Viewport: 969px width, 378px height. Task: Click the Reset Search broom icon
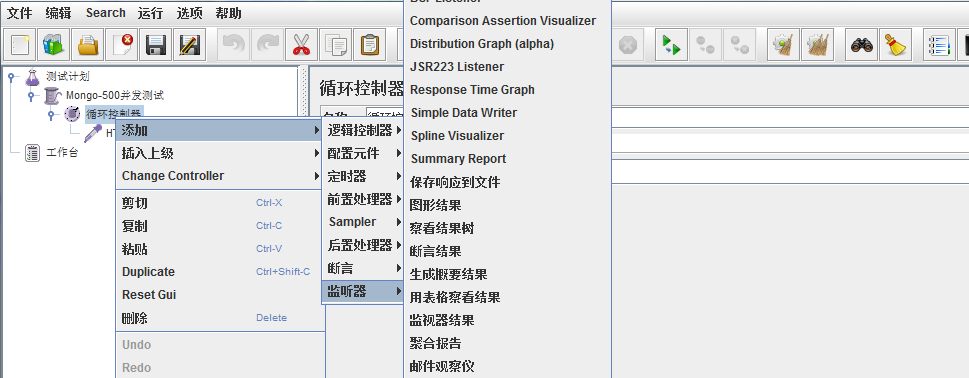895,44
